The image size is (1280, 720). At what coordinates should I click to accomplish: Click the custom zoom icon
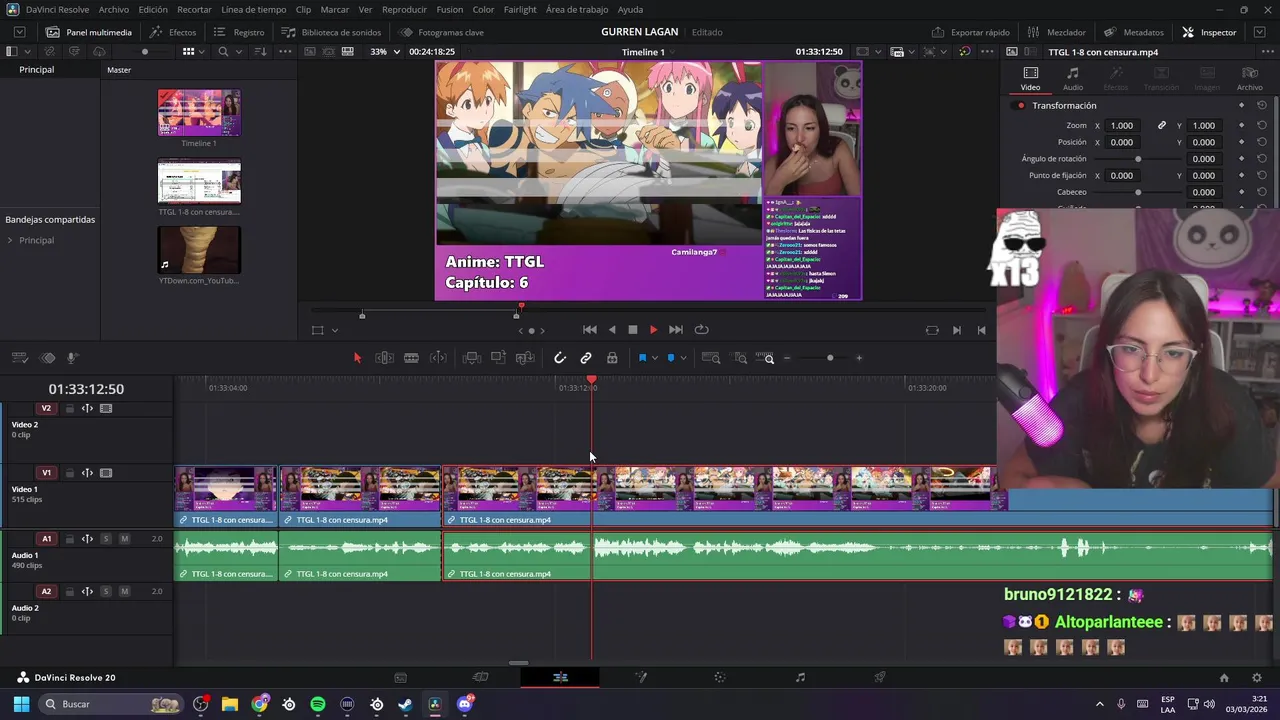[766, 358]
